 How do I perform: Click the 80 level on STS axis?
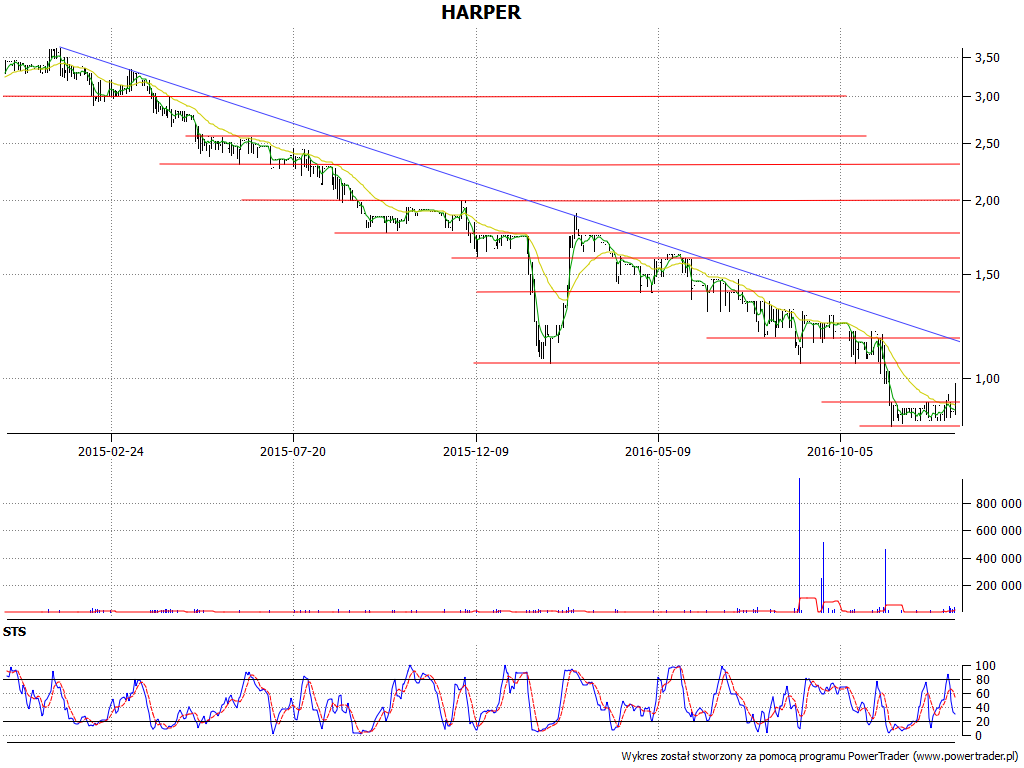[982, 680]
